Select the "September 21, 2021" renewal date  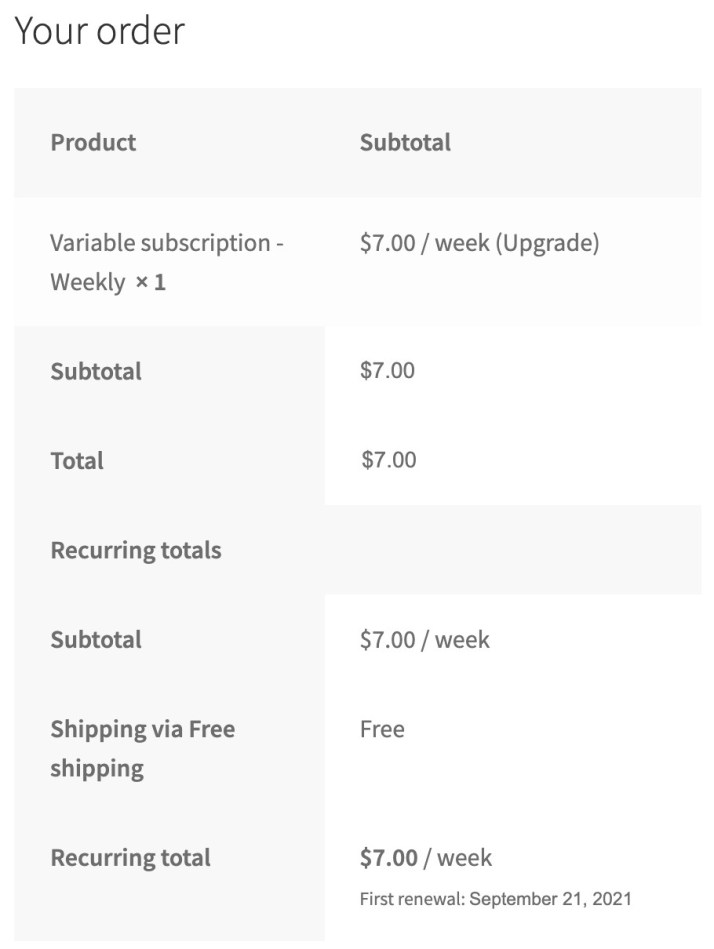pos(550,899)
